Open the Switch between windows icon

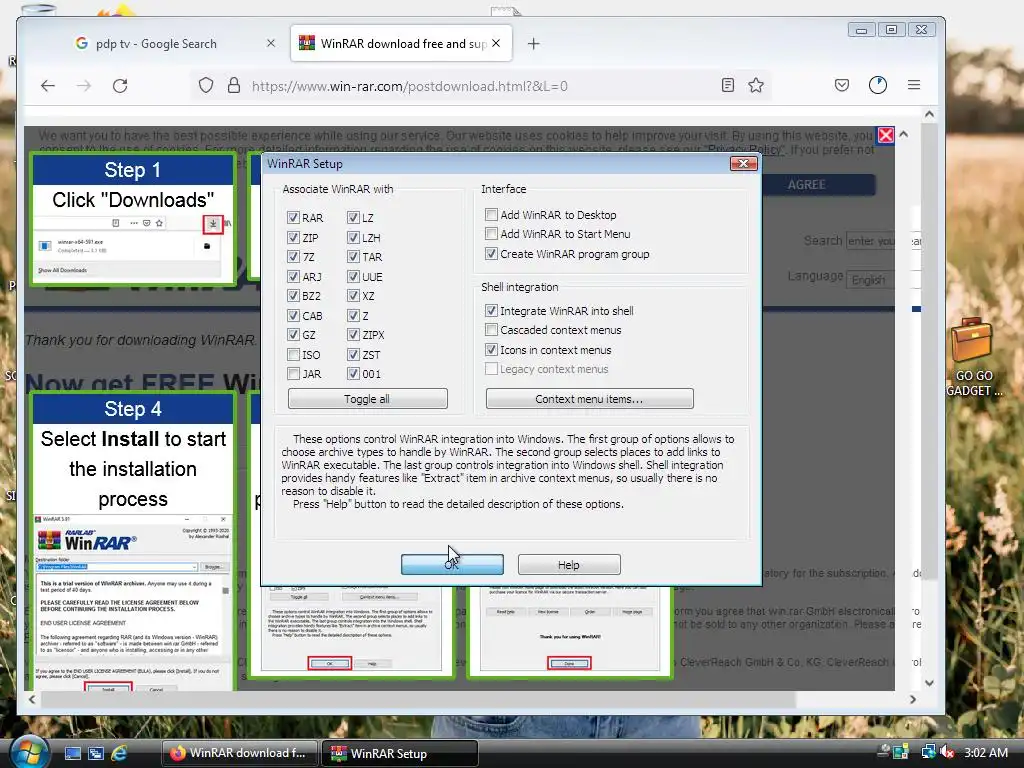(96, 753)
